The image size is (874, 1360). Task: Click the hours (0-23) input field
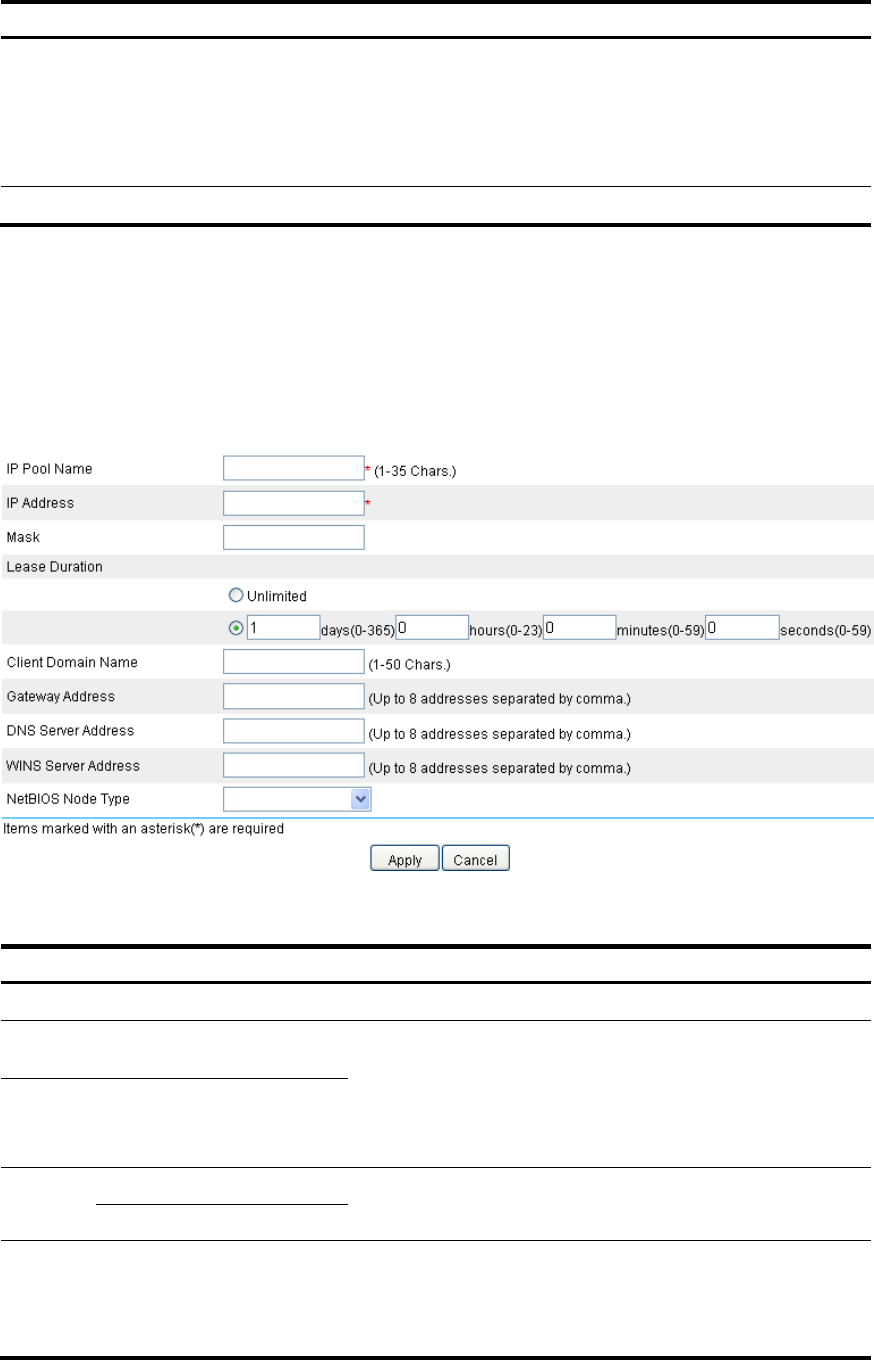click(x=432, y=628)
